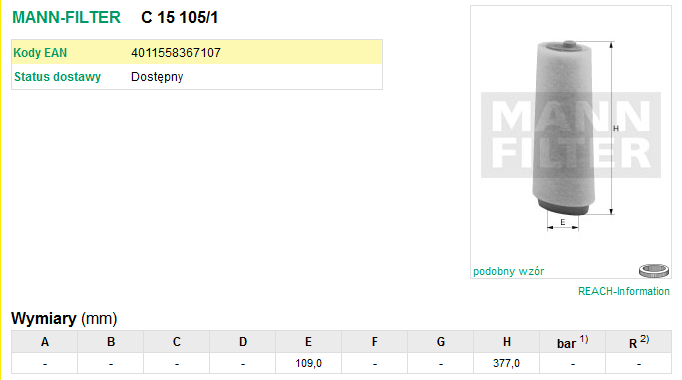The width and height of the screenshot is (682, 380).
Task: Click the EAN code 4011558367107
Action: 176,53
